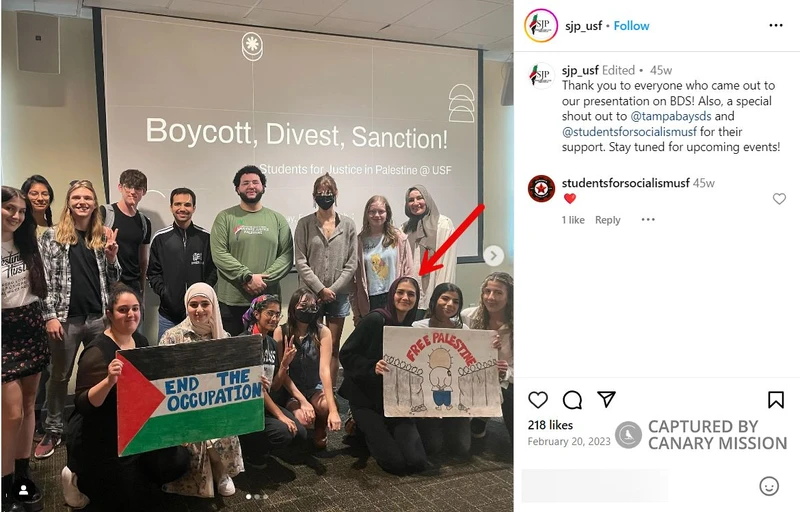Save post with the bookmark icon
The image size is (800, 512).
(776, 400)
